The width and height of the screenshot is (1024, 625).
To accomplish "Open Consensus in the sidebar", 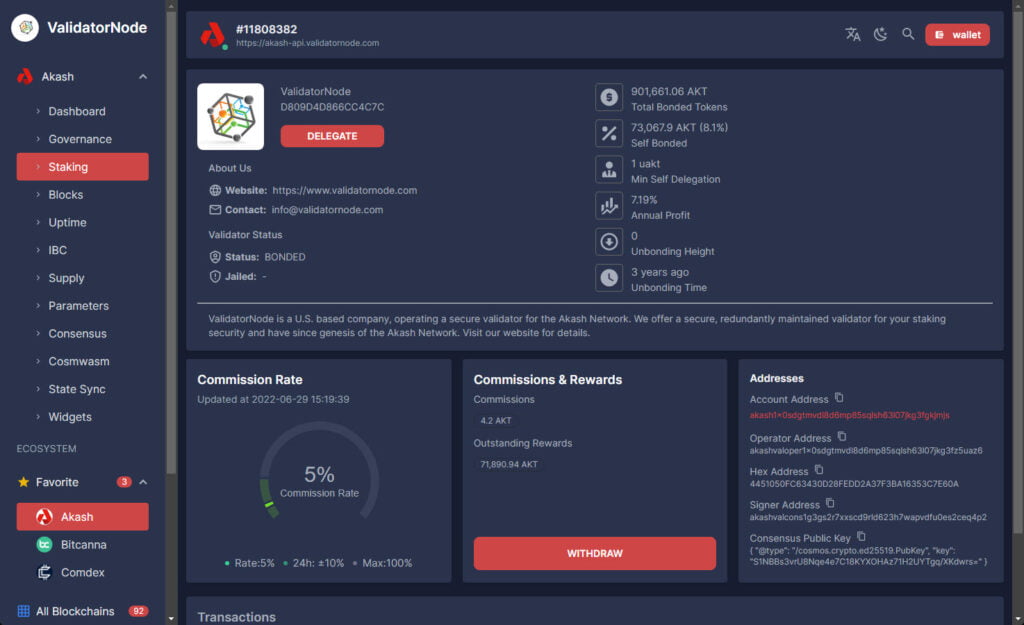I will [82, 333].
